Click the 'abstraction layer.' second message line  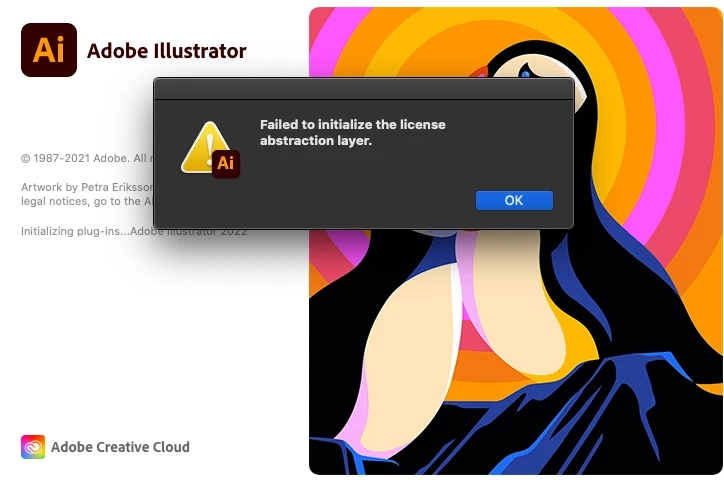316,140
